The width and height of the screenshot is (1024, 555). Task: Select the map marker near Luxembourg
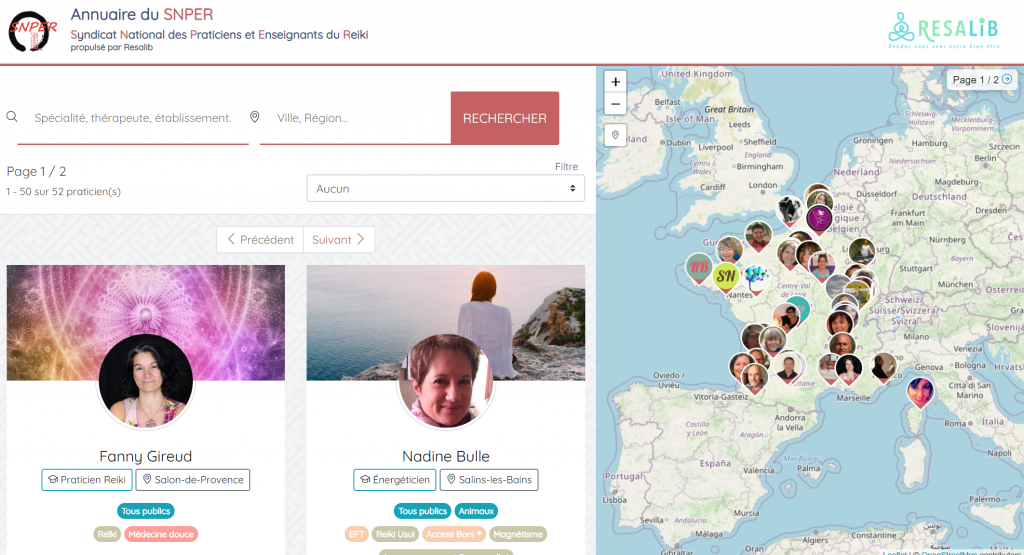862,251
